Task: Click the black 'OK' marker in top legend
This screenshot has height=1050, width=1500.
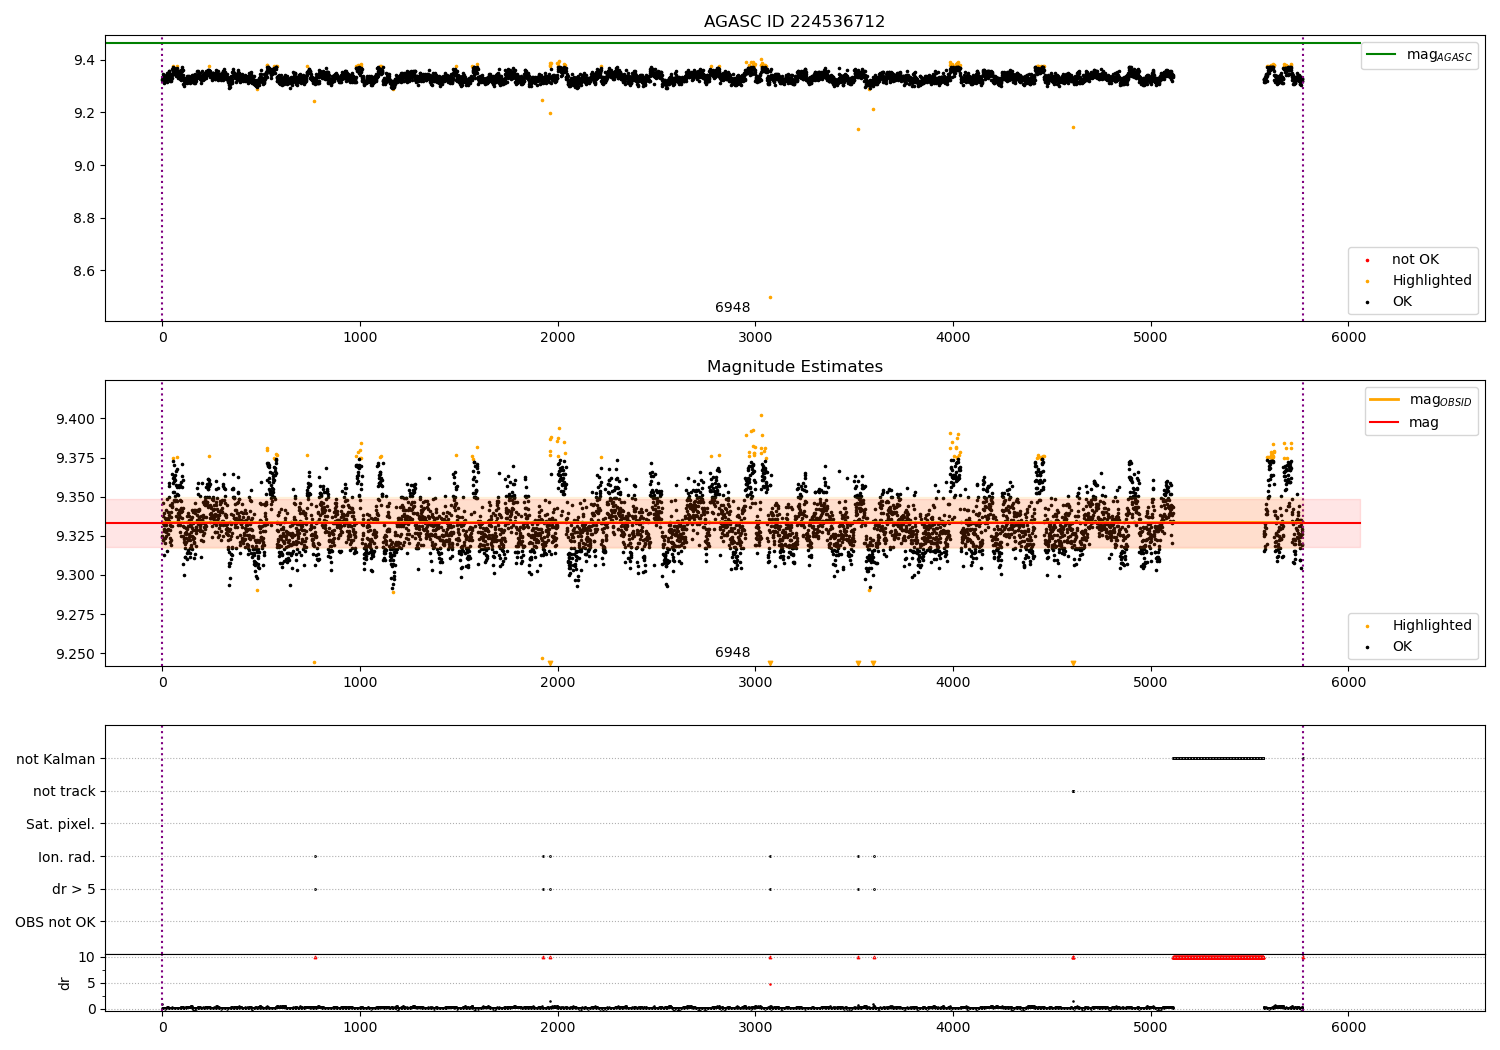Action: (1367, 302)
